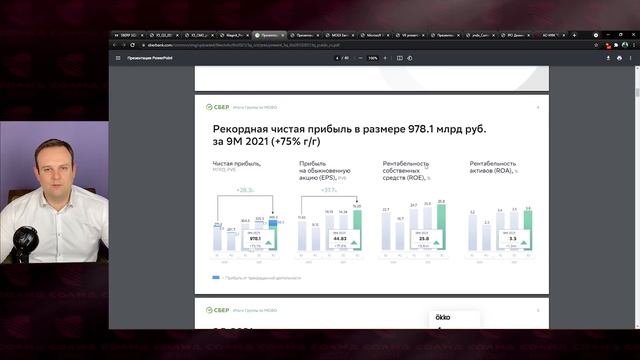Click the presenter webcam video
The width and height of the screenshot is (640, 360).
54,192
